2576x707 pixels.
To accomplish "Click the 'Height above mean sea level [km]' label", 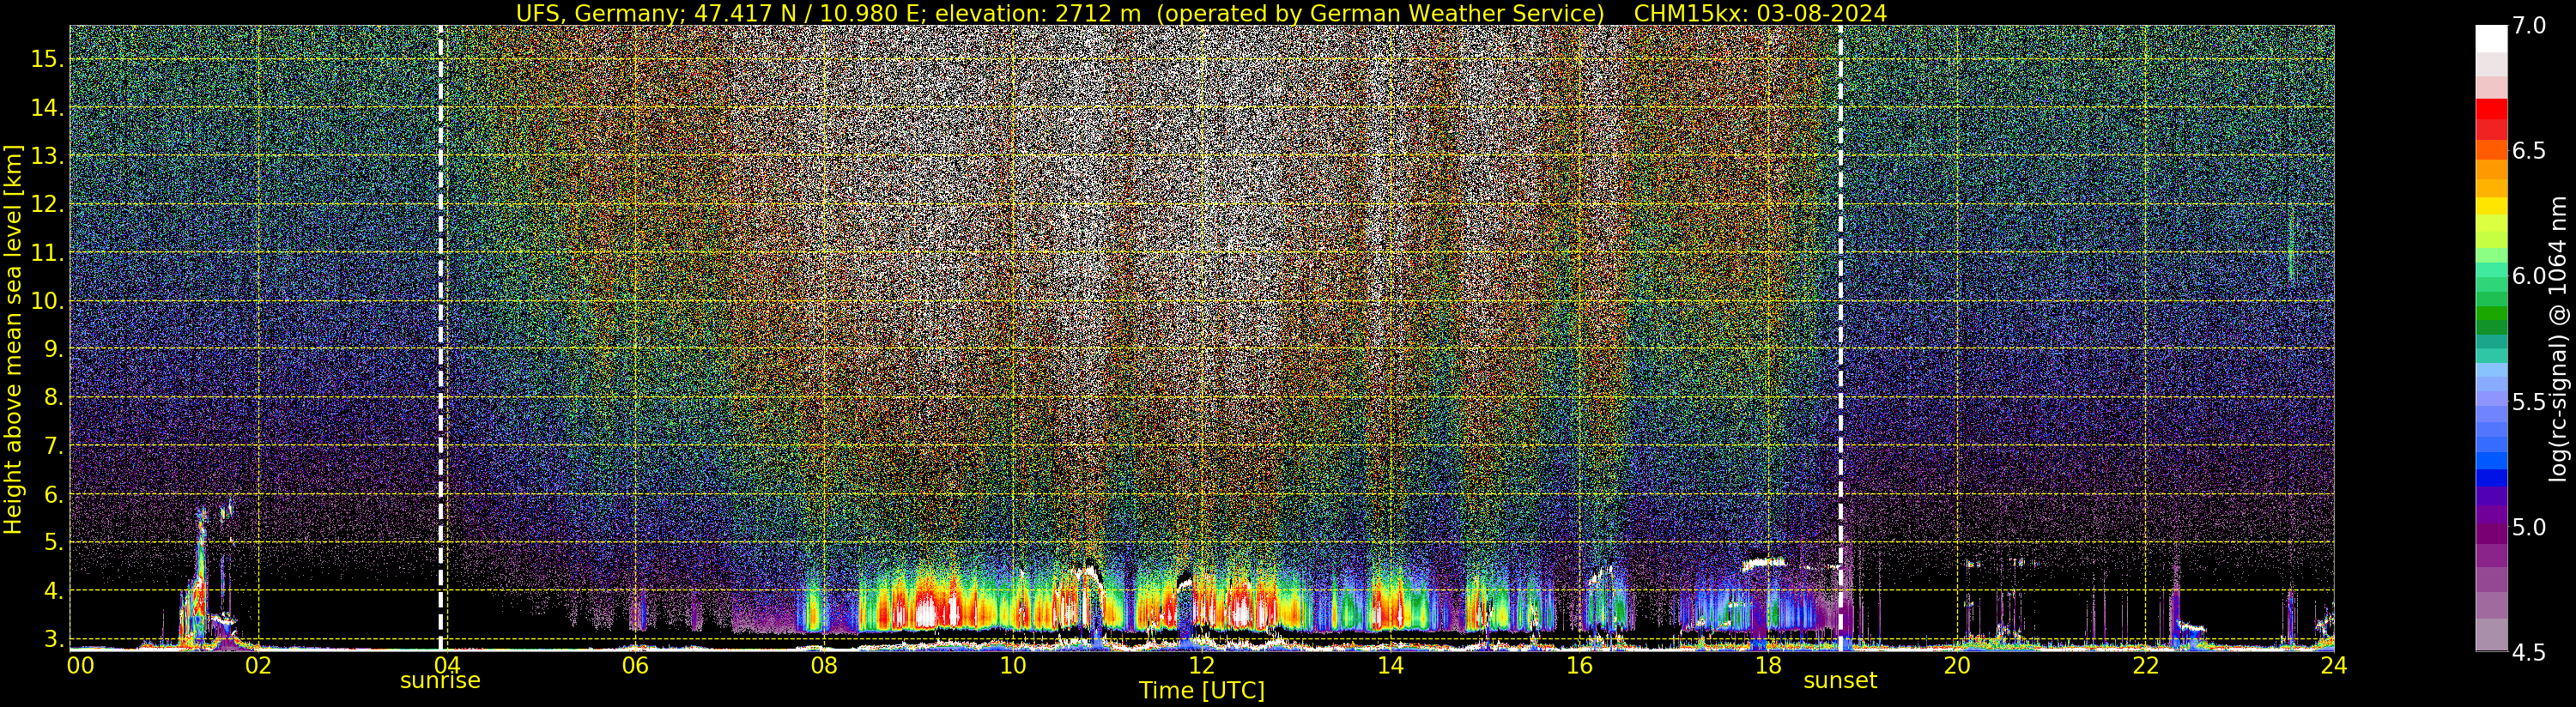I will pyautogui.click(x=13, y=340).
